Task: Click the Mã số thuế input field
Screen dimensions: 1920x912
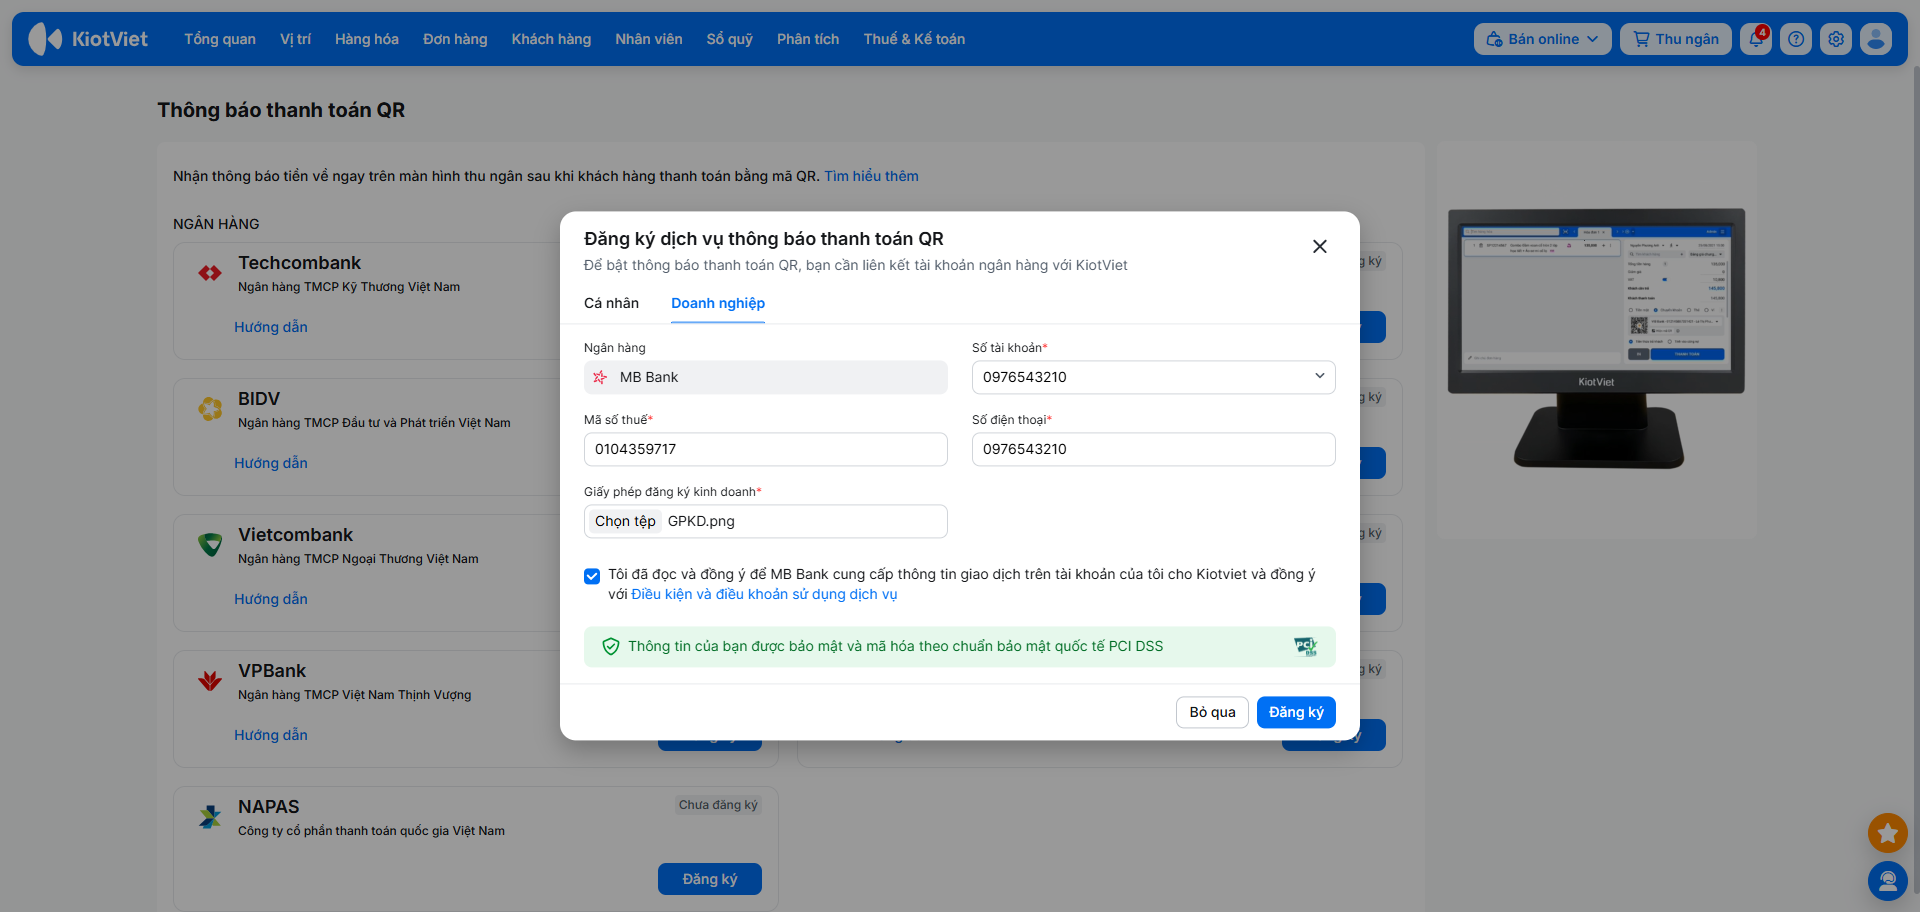Action: (765, 449)
